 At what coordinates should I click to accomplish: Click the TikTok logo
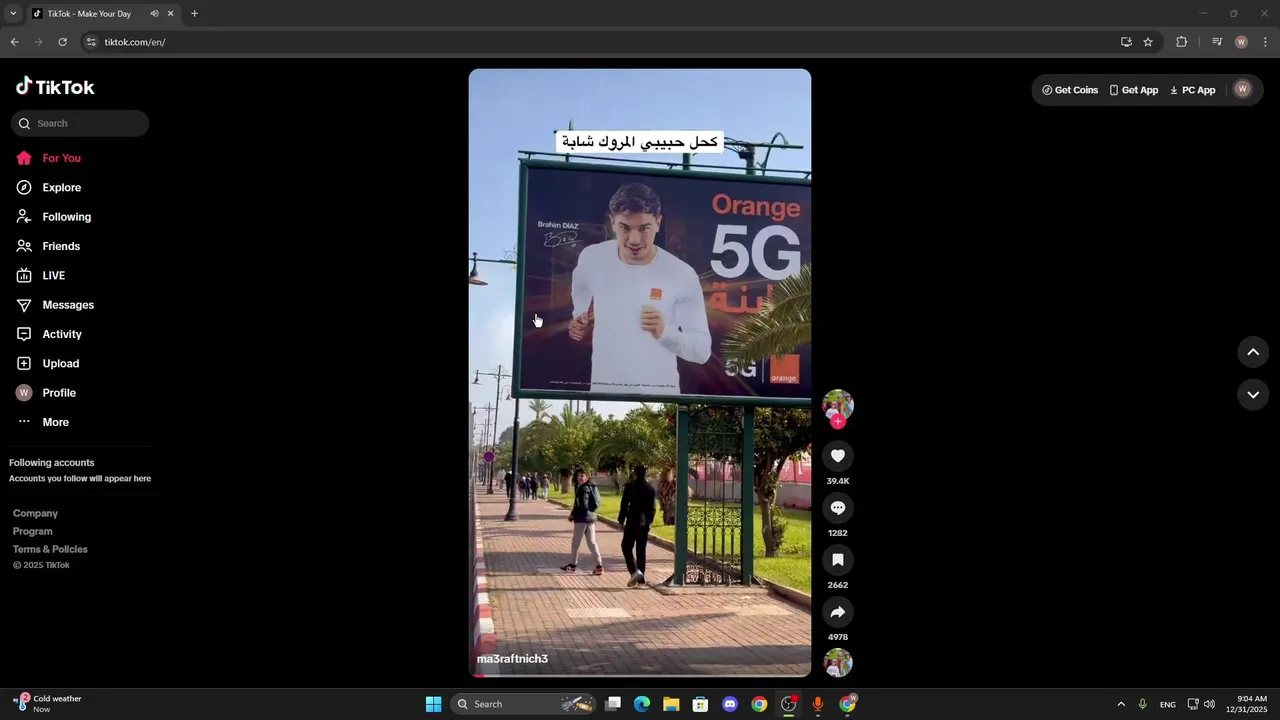point(55,87)
